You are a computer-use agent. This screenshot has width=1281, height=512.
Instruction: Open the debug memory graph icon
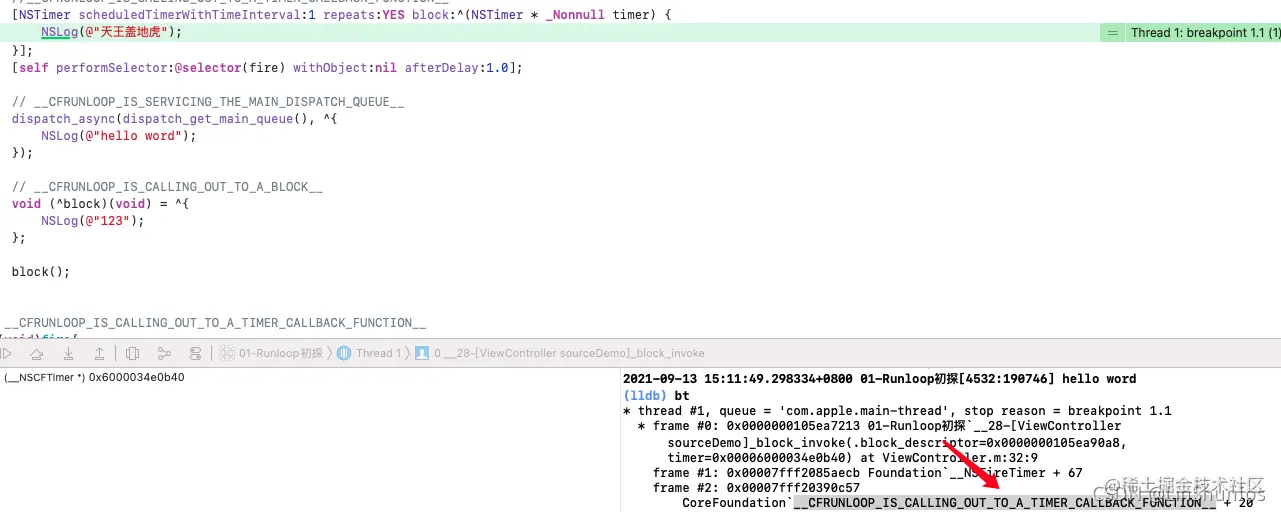(164, 353)
